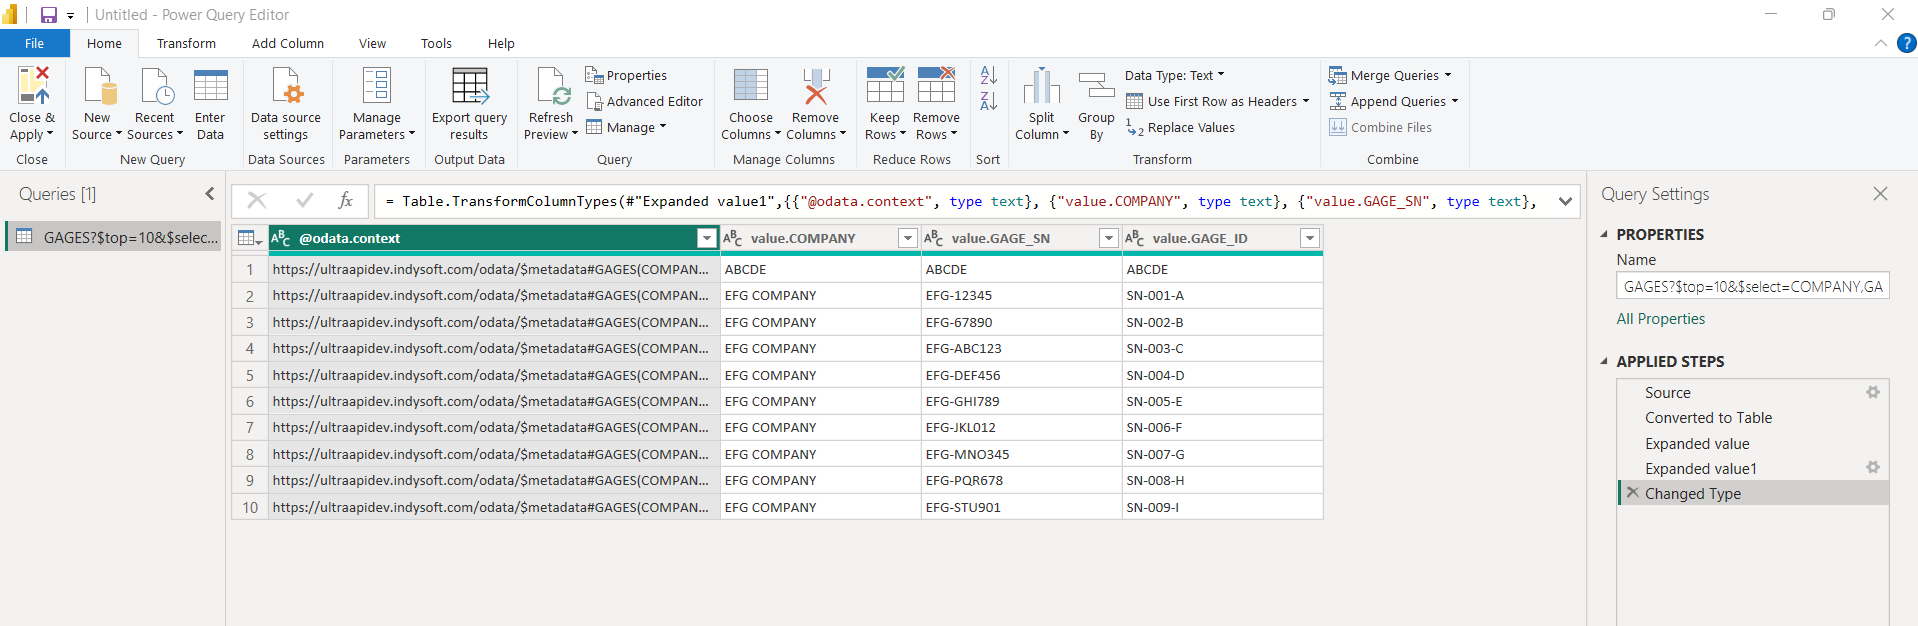
Task: Open the table menu icon in grid corner
Action: point(250,238)
